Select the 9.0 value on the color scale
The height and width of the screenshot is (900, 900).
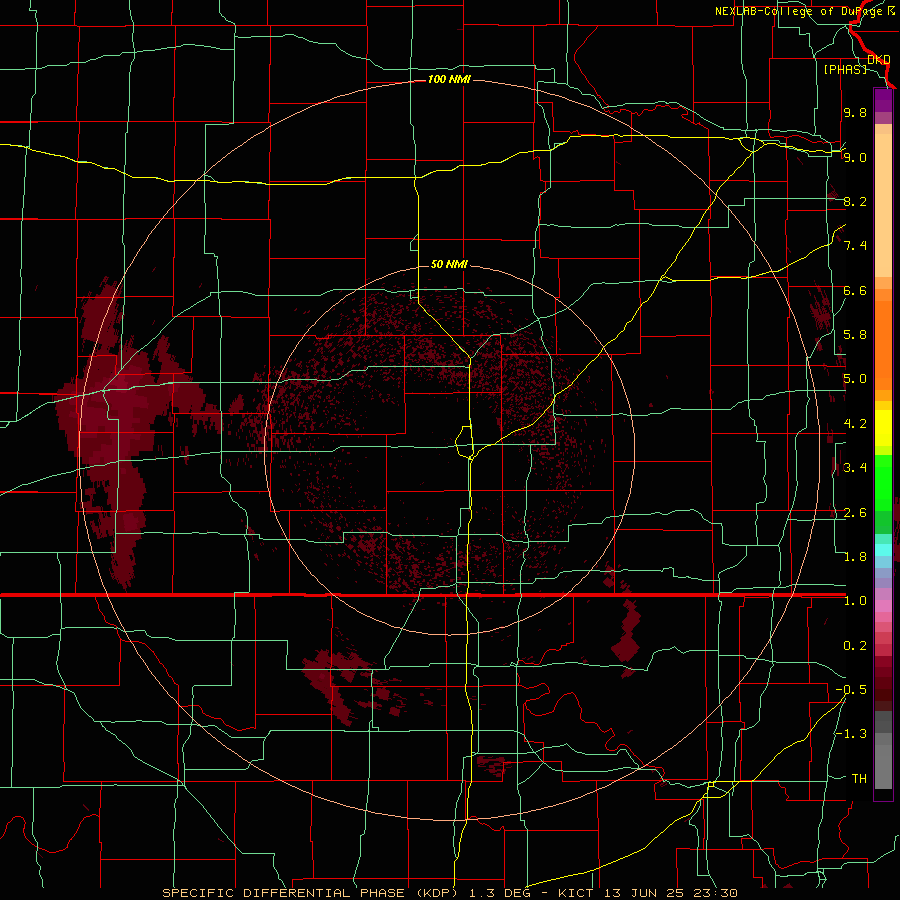pyautogui.click(x=855, y=157)
